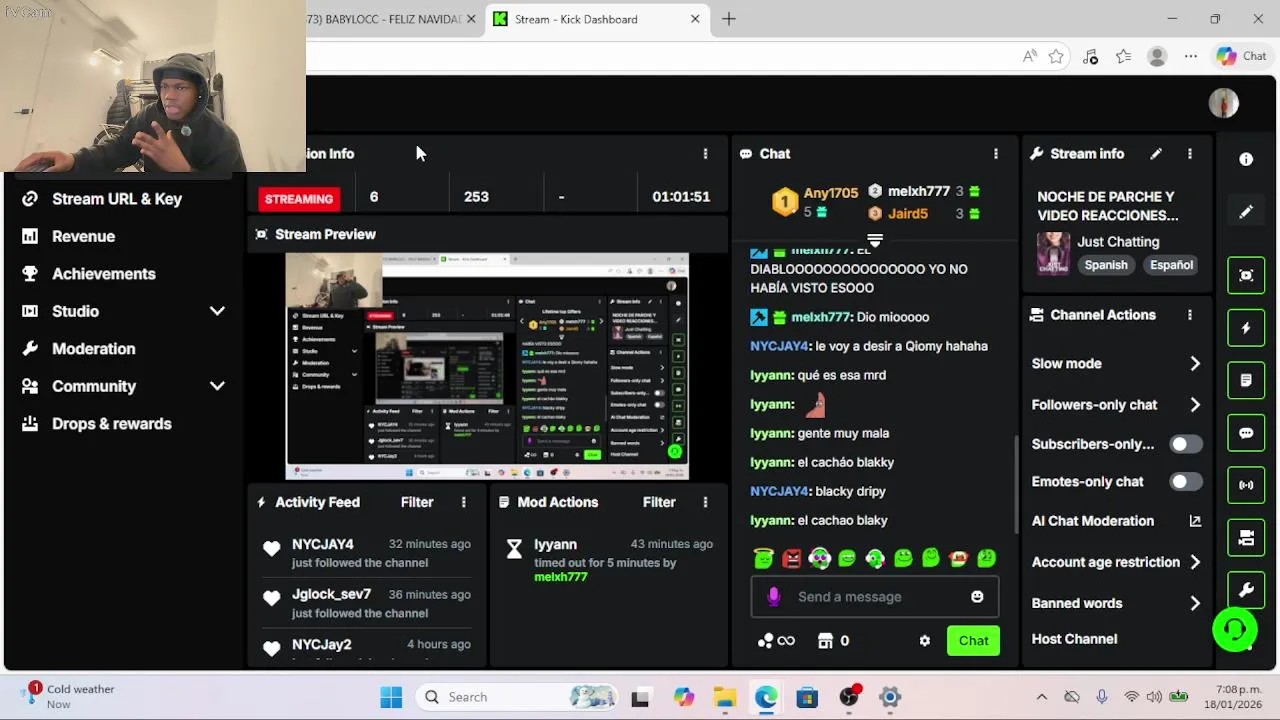Open the emoji picker smiley in message box
The width and height of the screenshot is (1280, 720).
[977, 597]
